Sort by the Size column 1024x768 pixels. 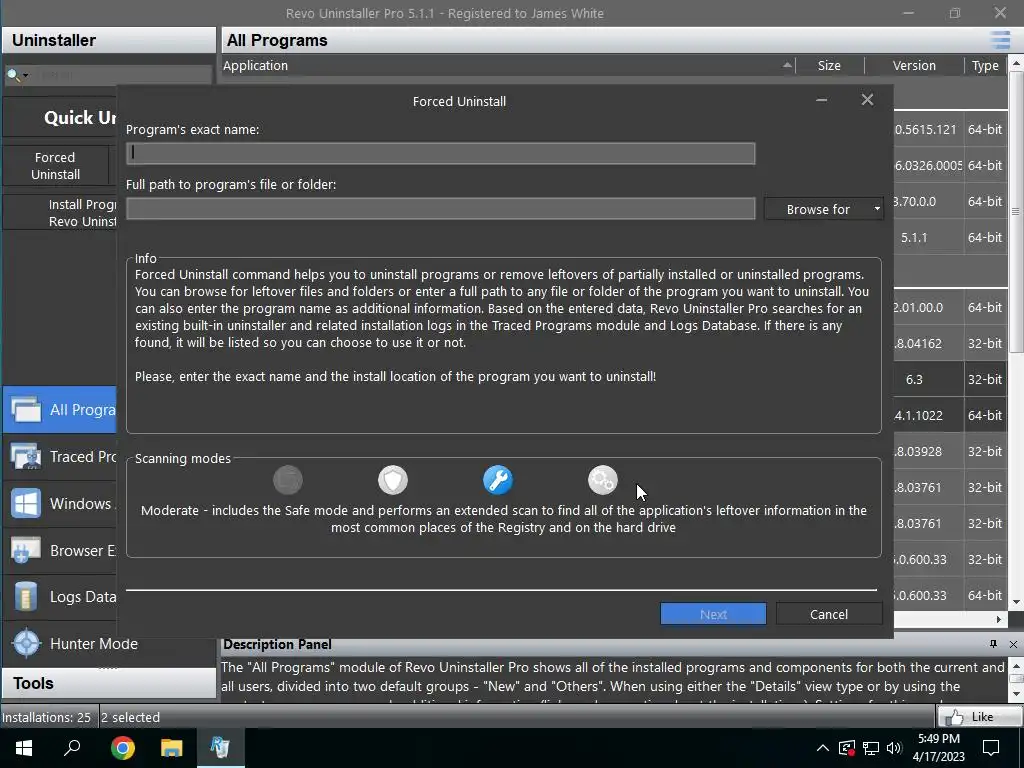pos(829,65)
